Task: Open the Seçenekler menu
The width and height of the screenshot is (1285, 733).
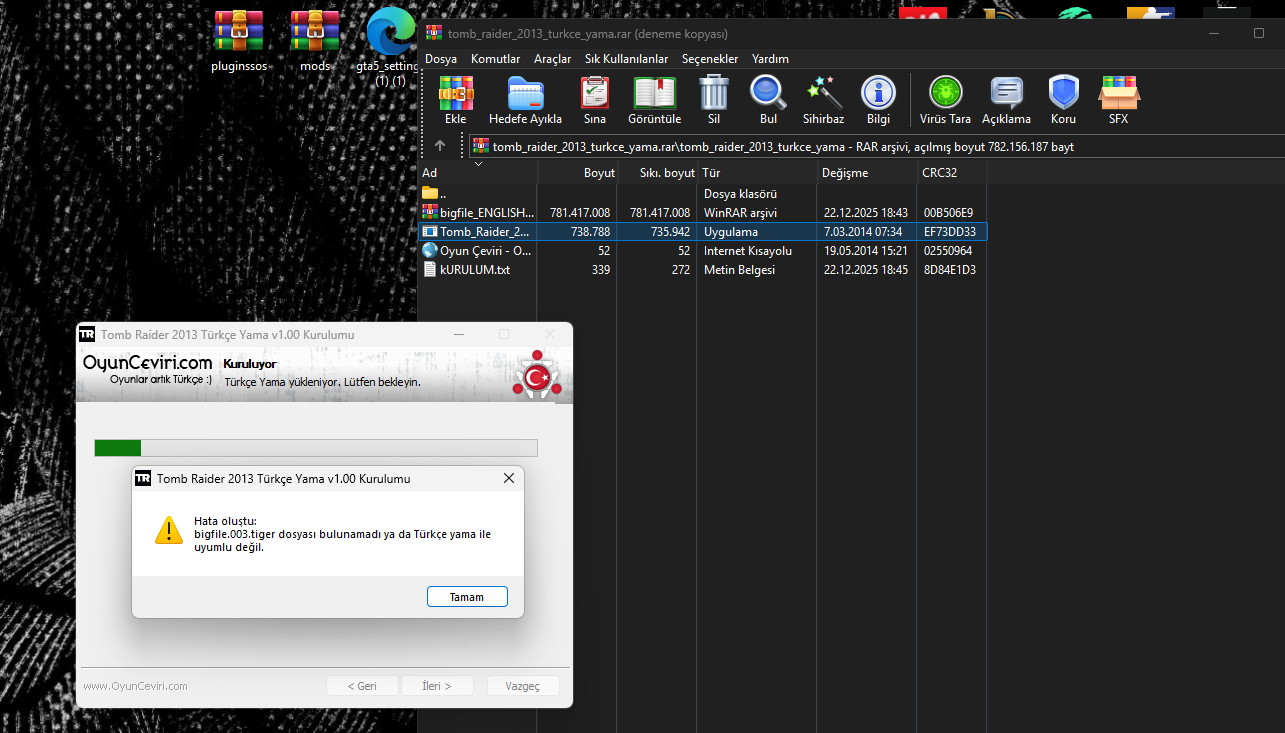Action: pyautogui.click(x=710, y=59)
